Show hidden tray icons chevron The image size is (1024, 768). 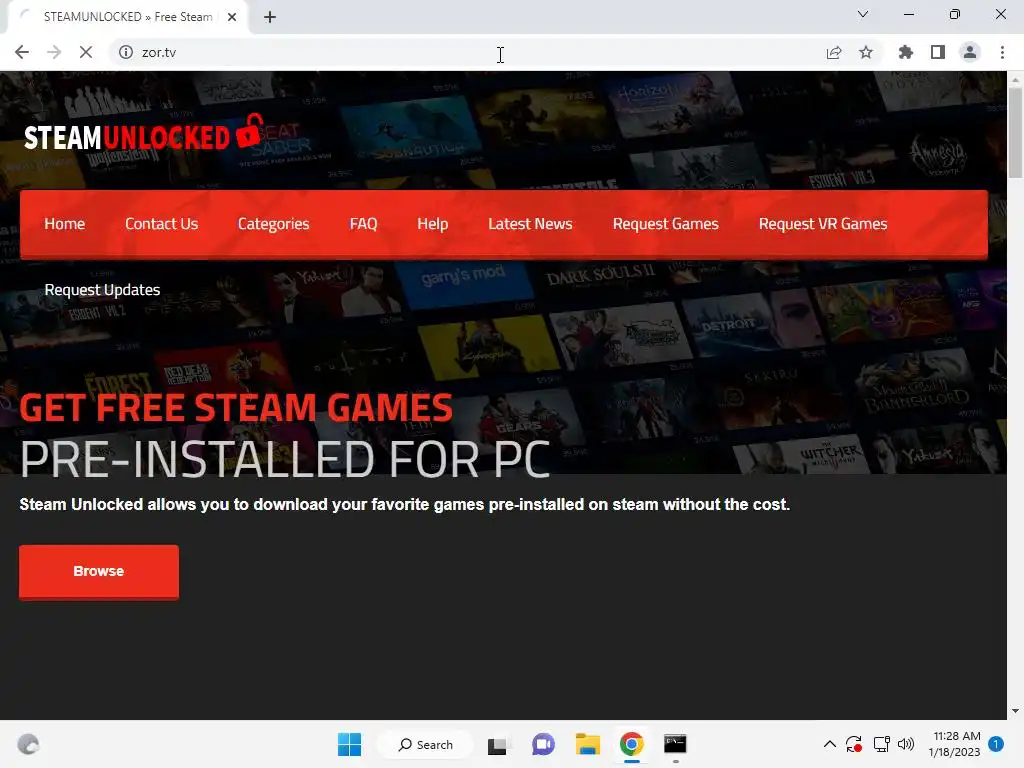(x=829, y=744)
